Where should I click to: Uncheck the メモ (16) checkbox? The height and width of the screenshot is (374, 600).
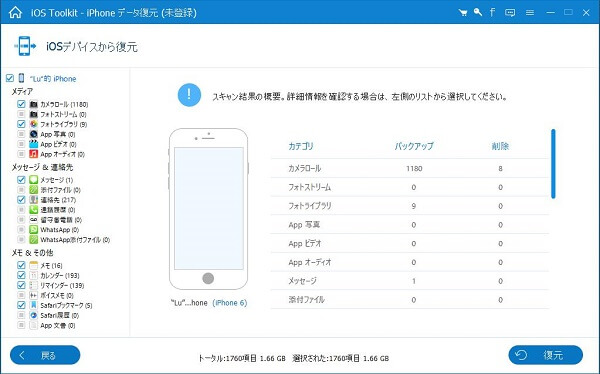click(x=21, y=265)
